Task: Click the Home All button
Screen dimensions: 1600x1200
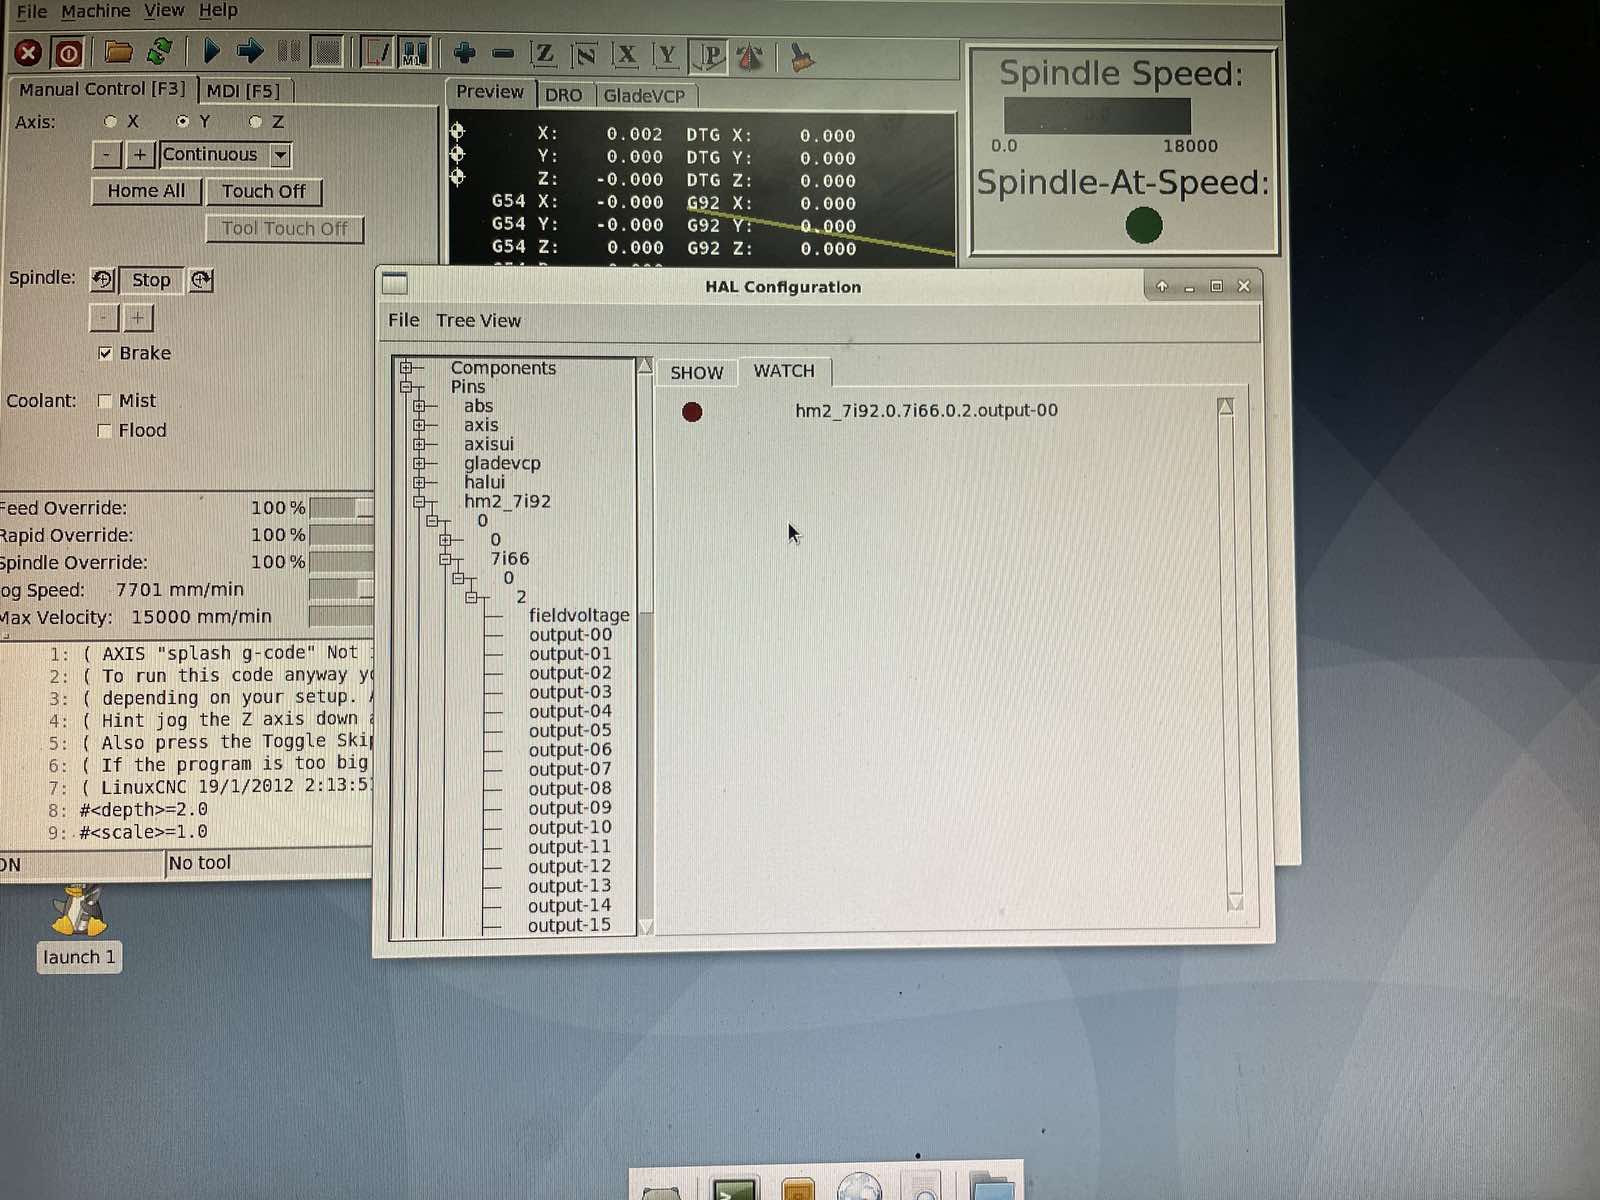Action: click(x=146, y=191)
